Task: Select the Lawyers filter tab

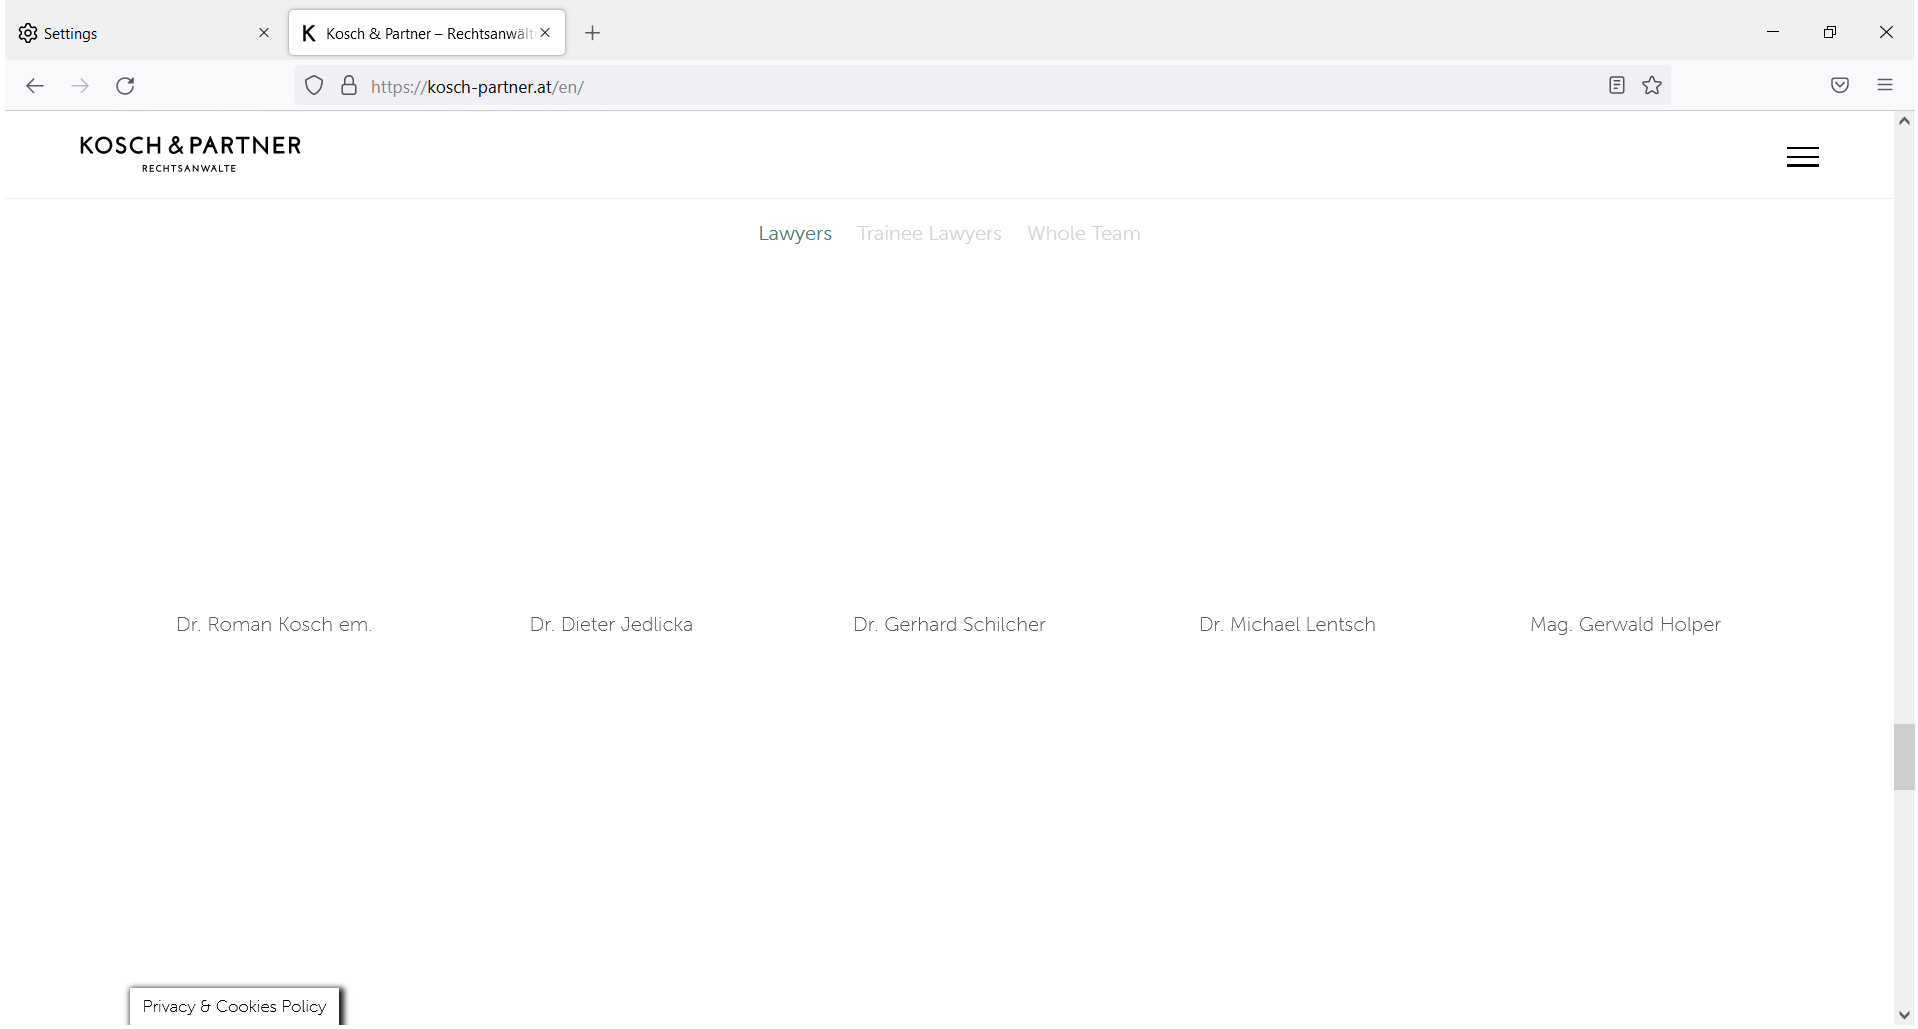Action: tap(795, 233)
